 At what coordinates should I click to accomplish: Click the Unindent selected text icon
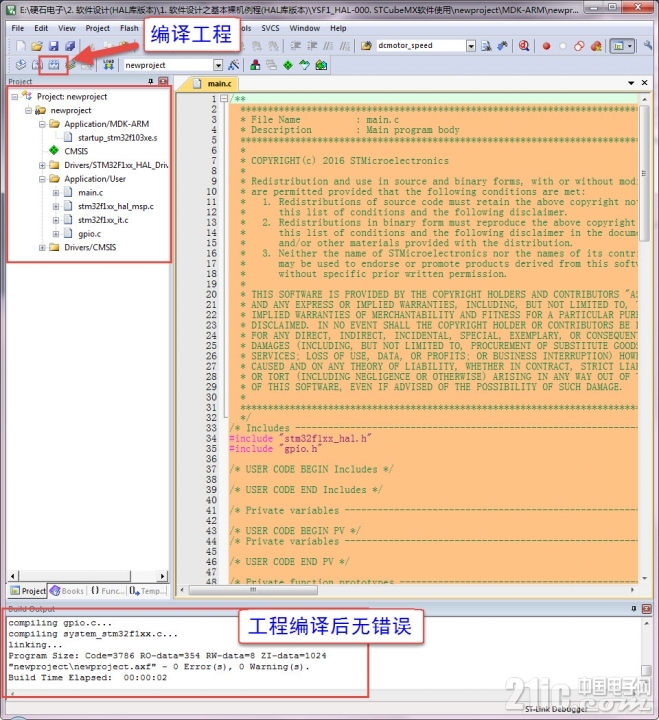point(312,45)
